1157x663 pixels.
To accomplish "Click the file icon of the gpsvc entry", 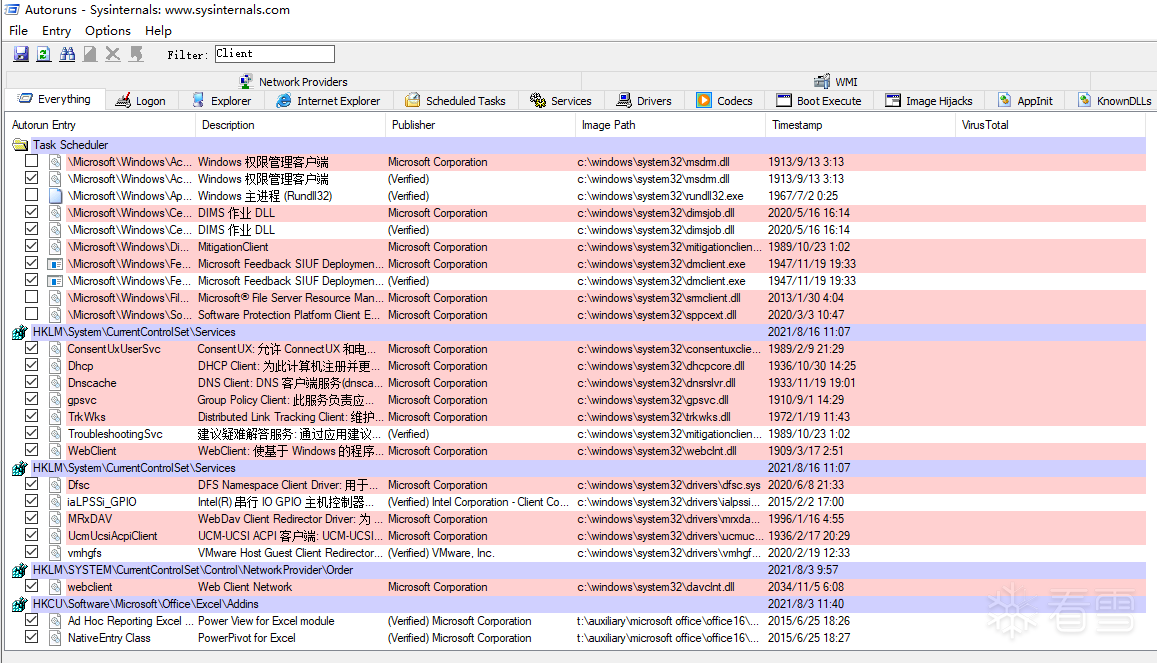I will 55,400.
